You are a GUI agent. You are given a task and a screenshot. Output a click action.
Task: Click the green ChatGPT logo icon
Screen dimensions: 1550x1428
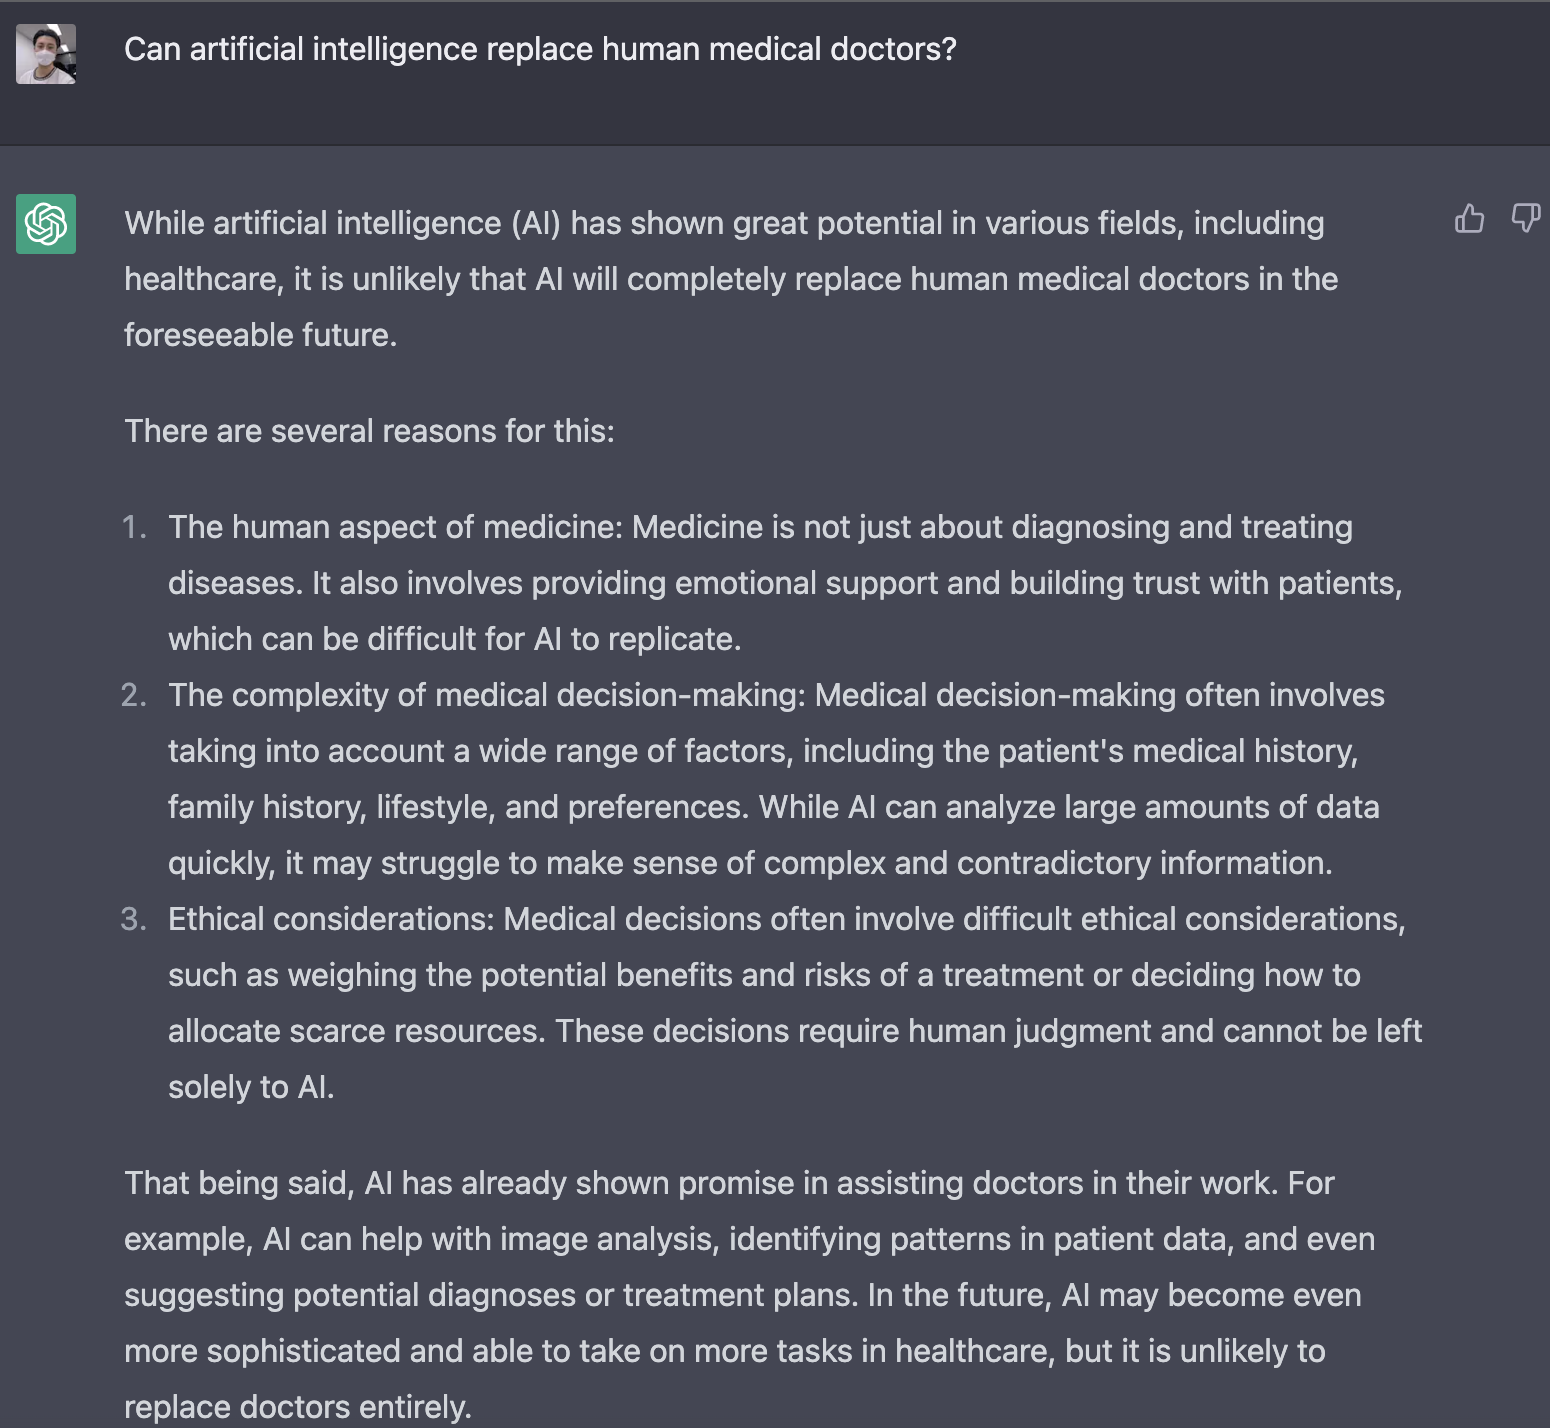coord(46,224)
